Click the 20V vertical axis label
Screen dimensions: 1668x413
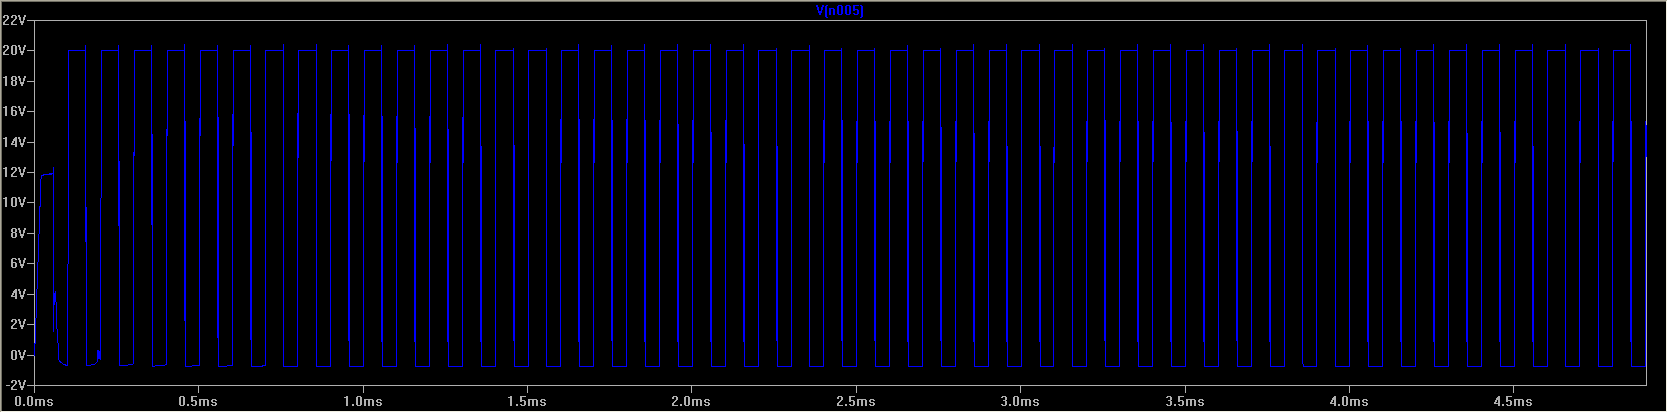[x=14, y=50]
